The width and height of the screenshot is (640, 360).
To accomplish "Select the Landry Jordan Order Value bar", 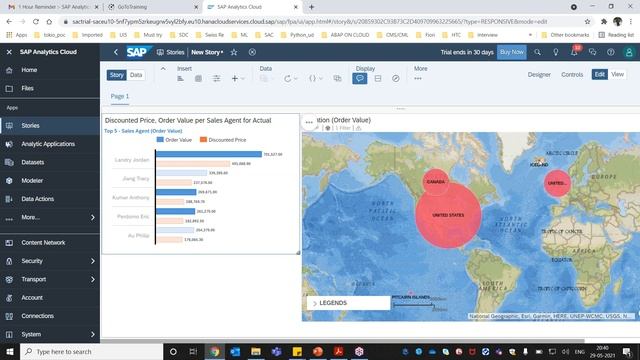I will (x=209, y=154).
